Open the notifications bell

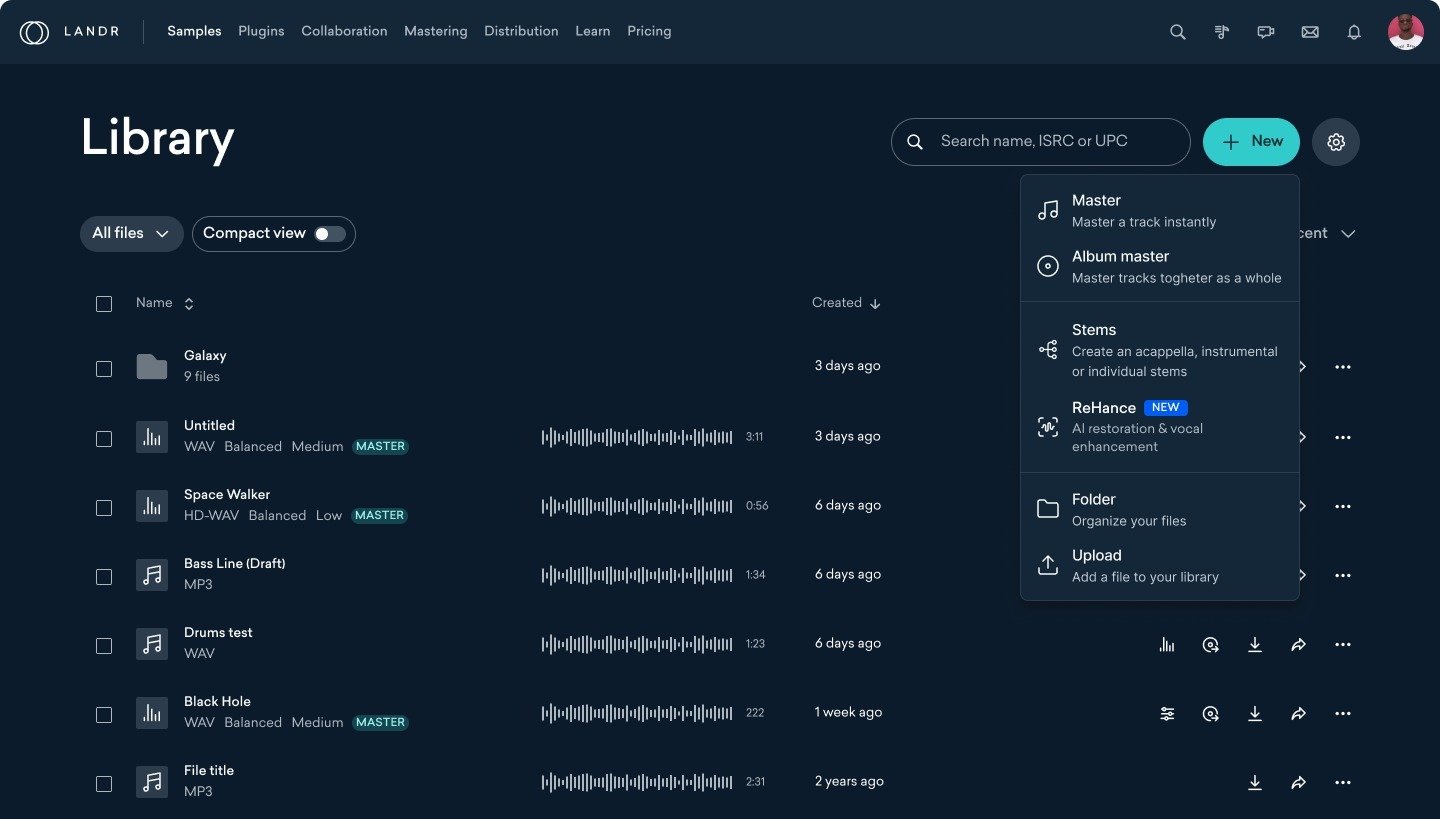click(1354, 32)
